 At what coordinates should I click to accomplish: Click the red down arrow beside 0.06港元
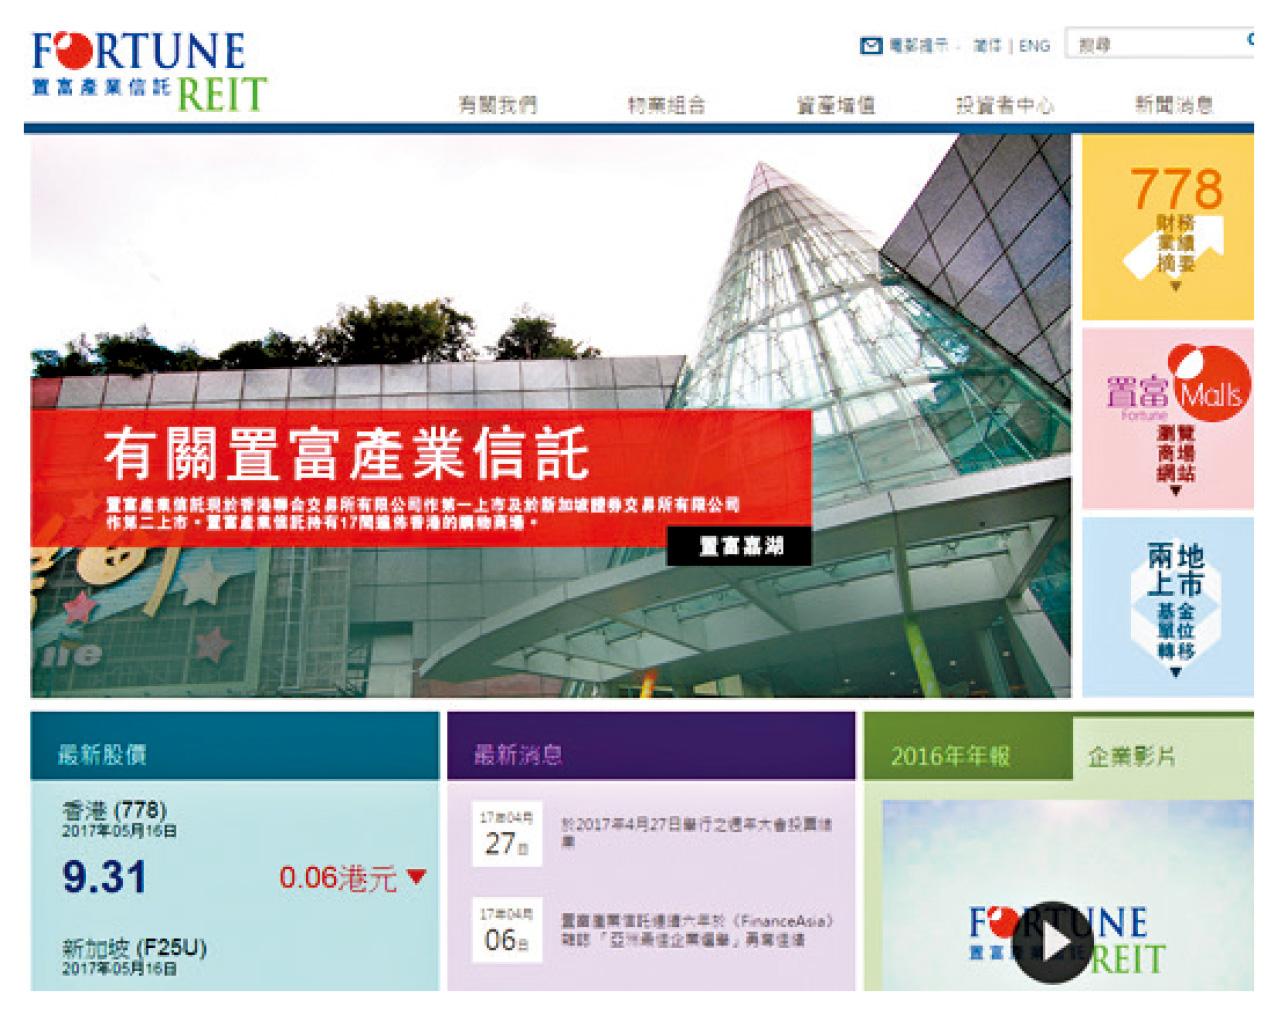[417, 877]
